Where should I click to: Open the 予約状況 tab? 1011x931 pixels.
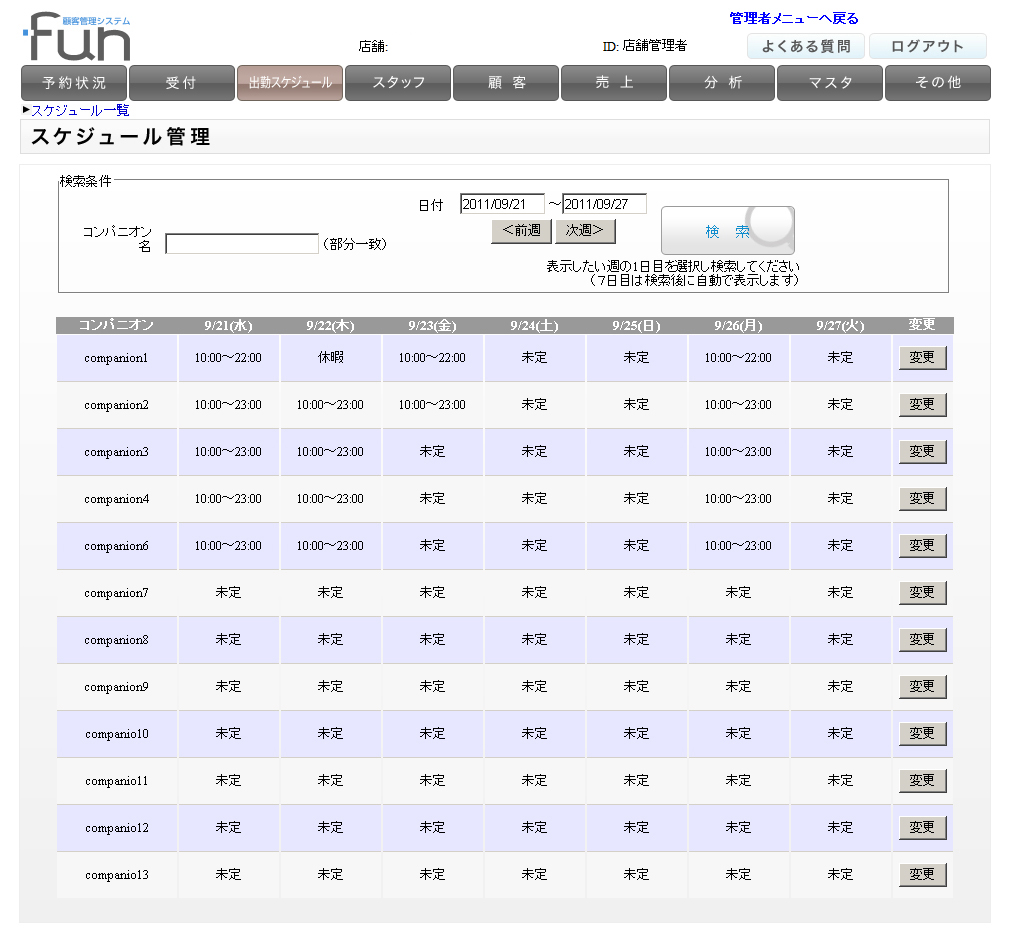pyautogui.click(x=74, y=83)
